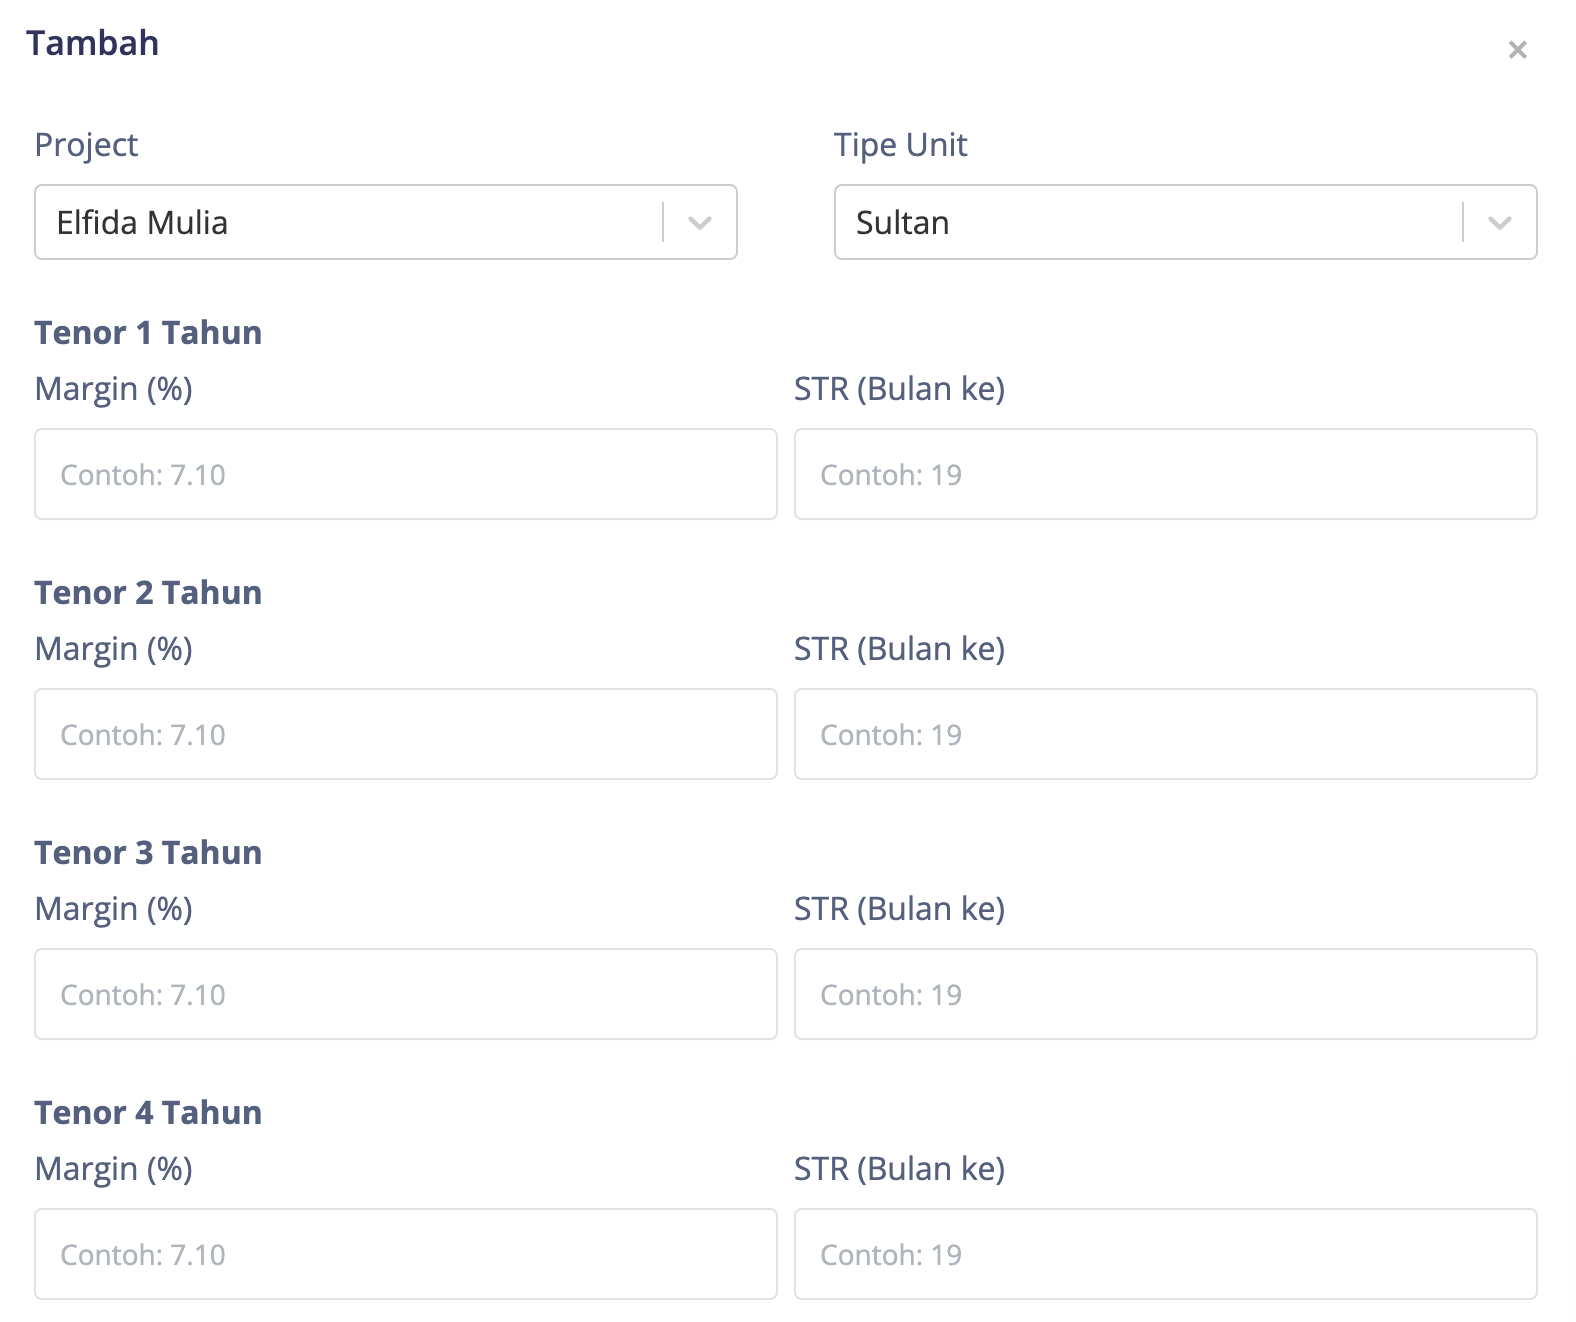Click the Tipe Unit field label
The height and width of the screenshot is (1322, 1576).
click(x=900, y=145)
